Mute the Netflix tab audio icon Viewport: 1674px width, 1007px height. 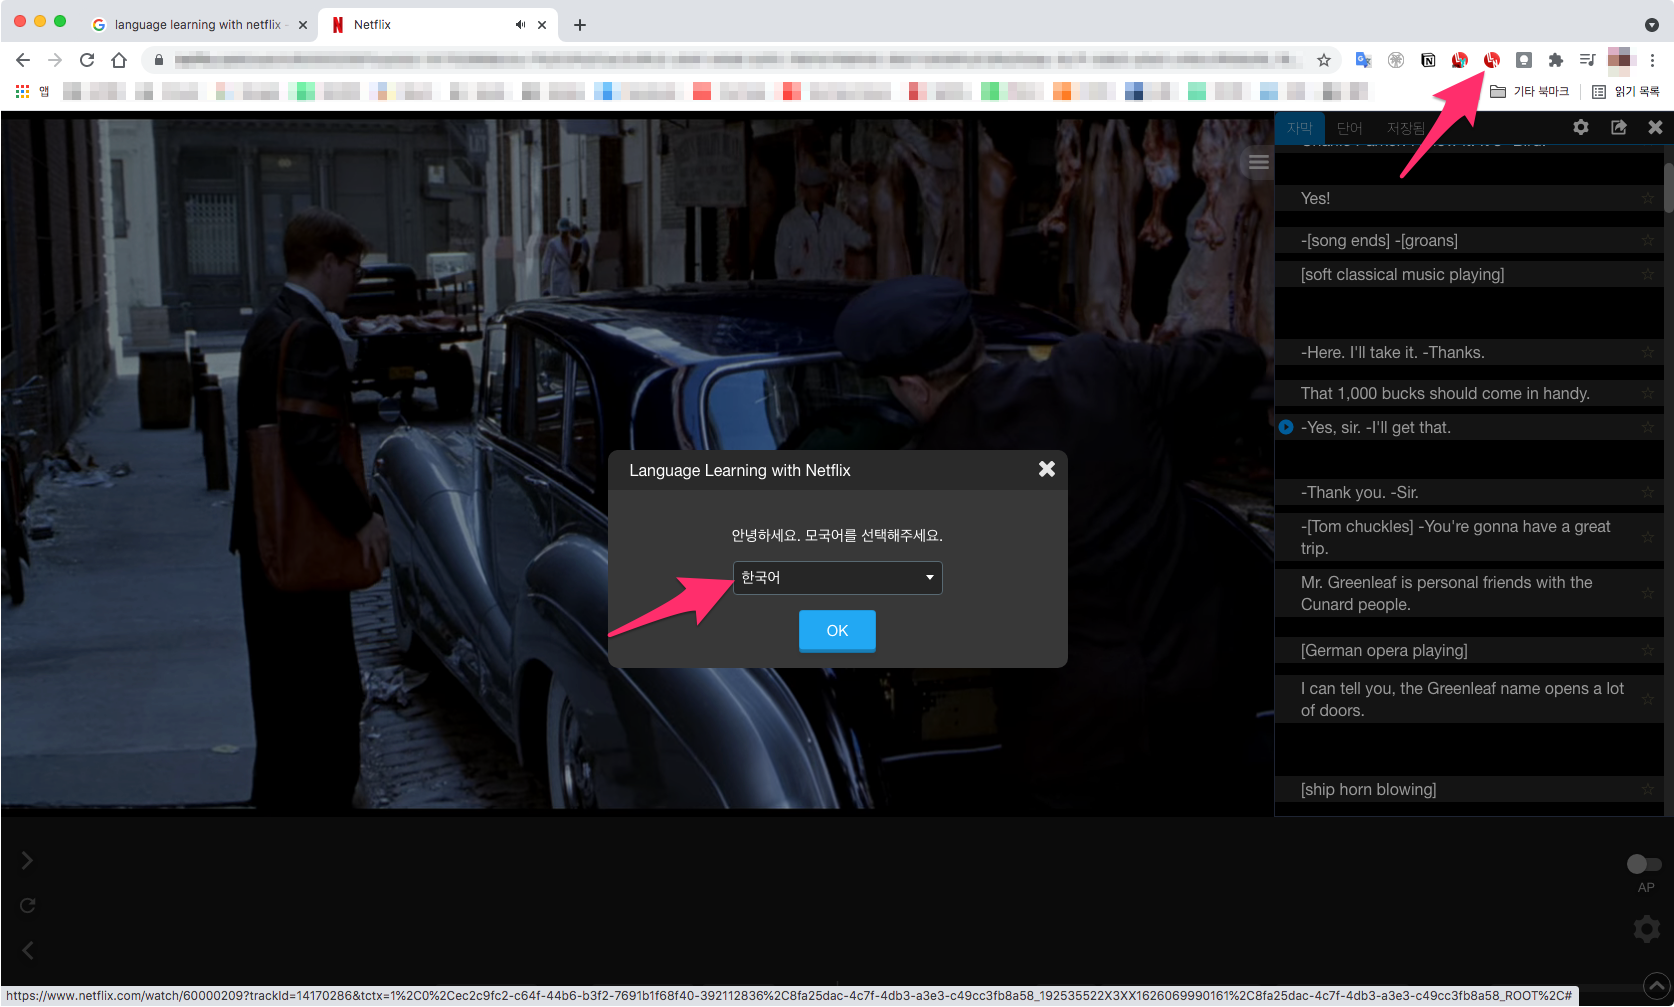coord(520,25)
